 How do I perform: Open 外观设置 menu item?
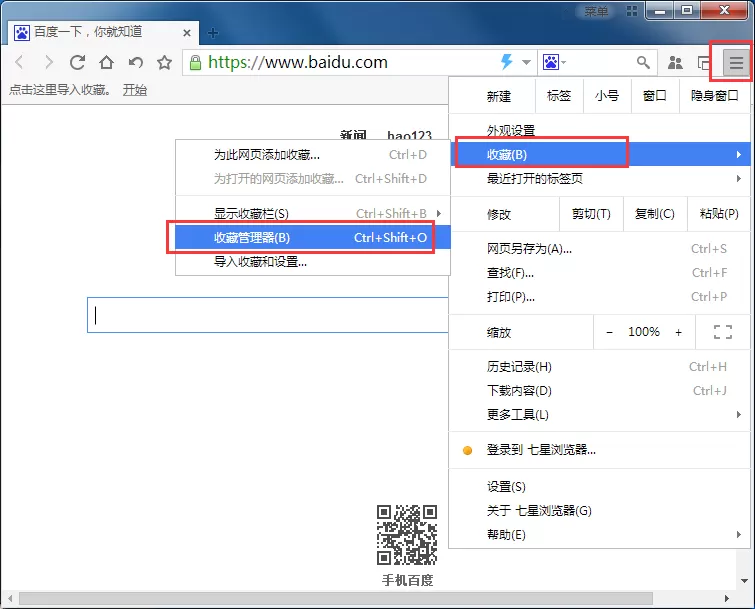point(599,130)
